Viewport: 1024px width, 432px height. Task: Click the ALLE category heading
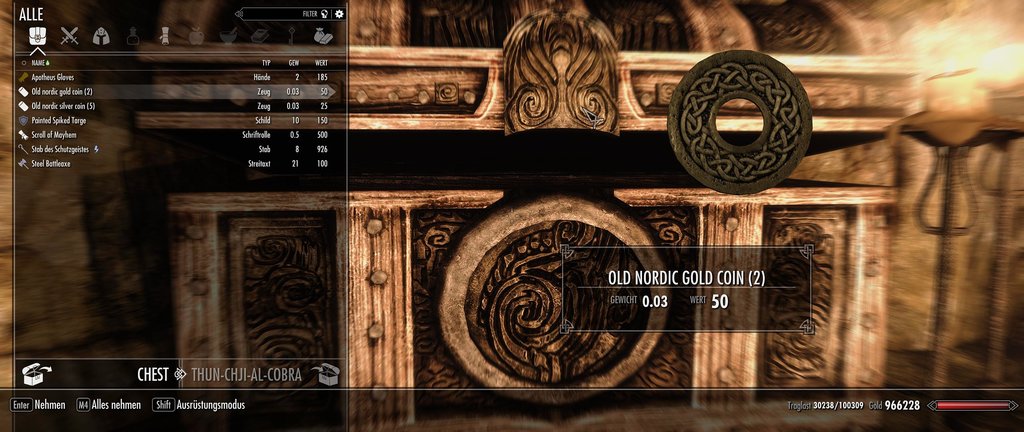coord(31,14)
